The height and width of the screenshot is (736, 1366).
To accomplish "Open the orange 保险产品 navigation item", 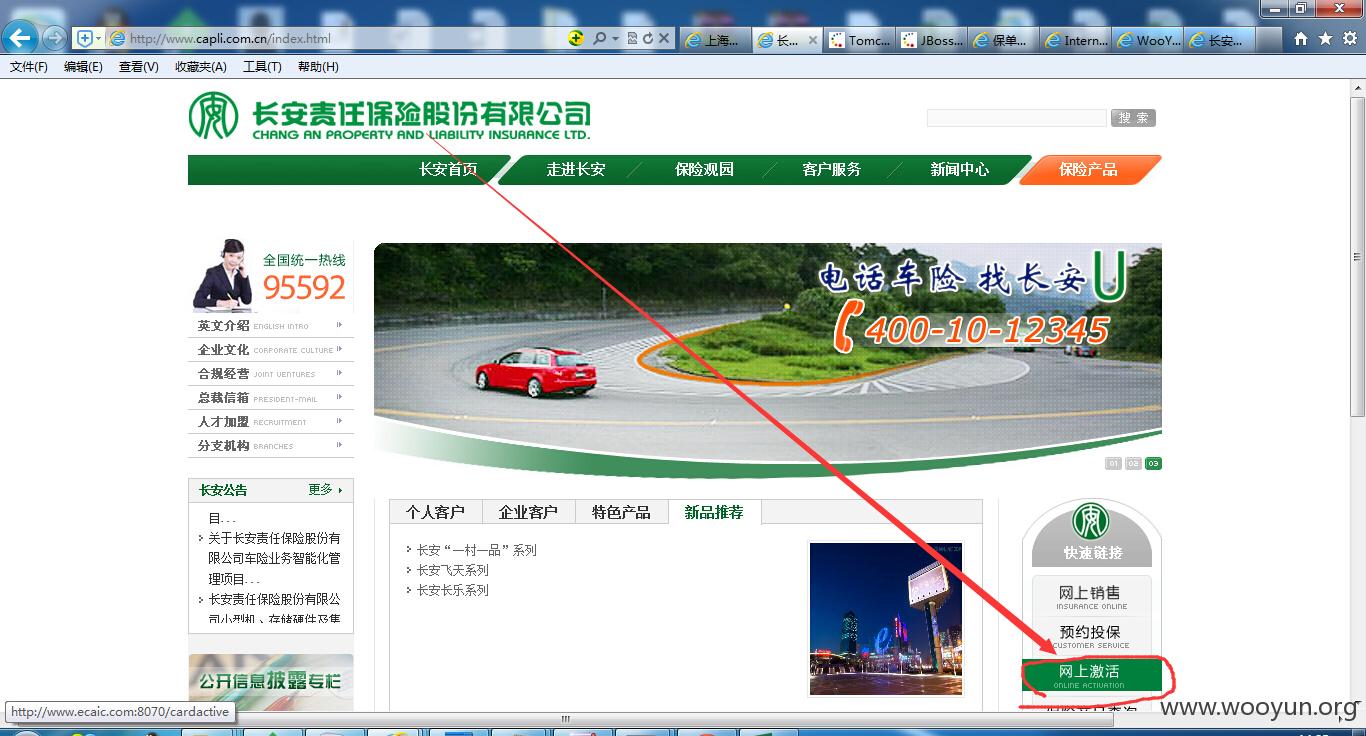I will pyautogui.click(x=1089, y=170).
